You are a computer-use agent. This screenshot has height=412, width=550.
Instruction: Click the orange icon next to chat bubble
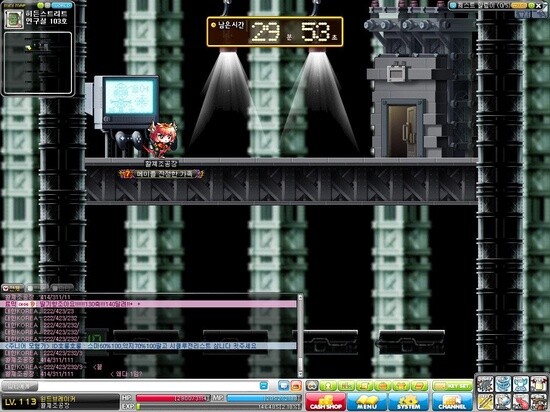(296, 386)
